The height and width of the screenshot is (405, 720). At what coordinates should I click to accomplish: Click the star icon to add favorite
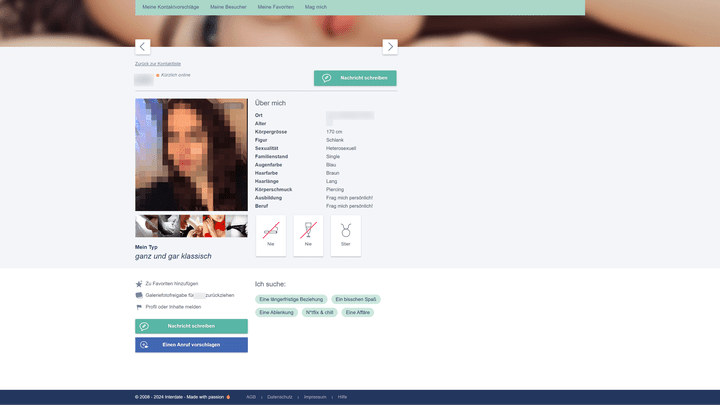pyautogui.click(x=139, y=284)
